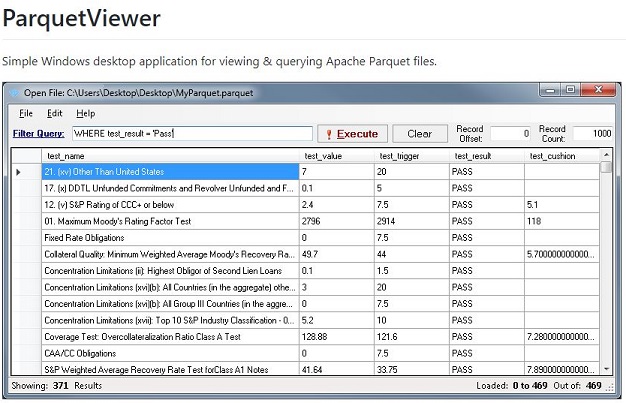Select the 'Fixed Rate Obligations' cell
Screen dimensions: 626x403
170,238
